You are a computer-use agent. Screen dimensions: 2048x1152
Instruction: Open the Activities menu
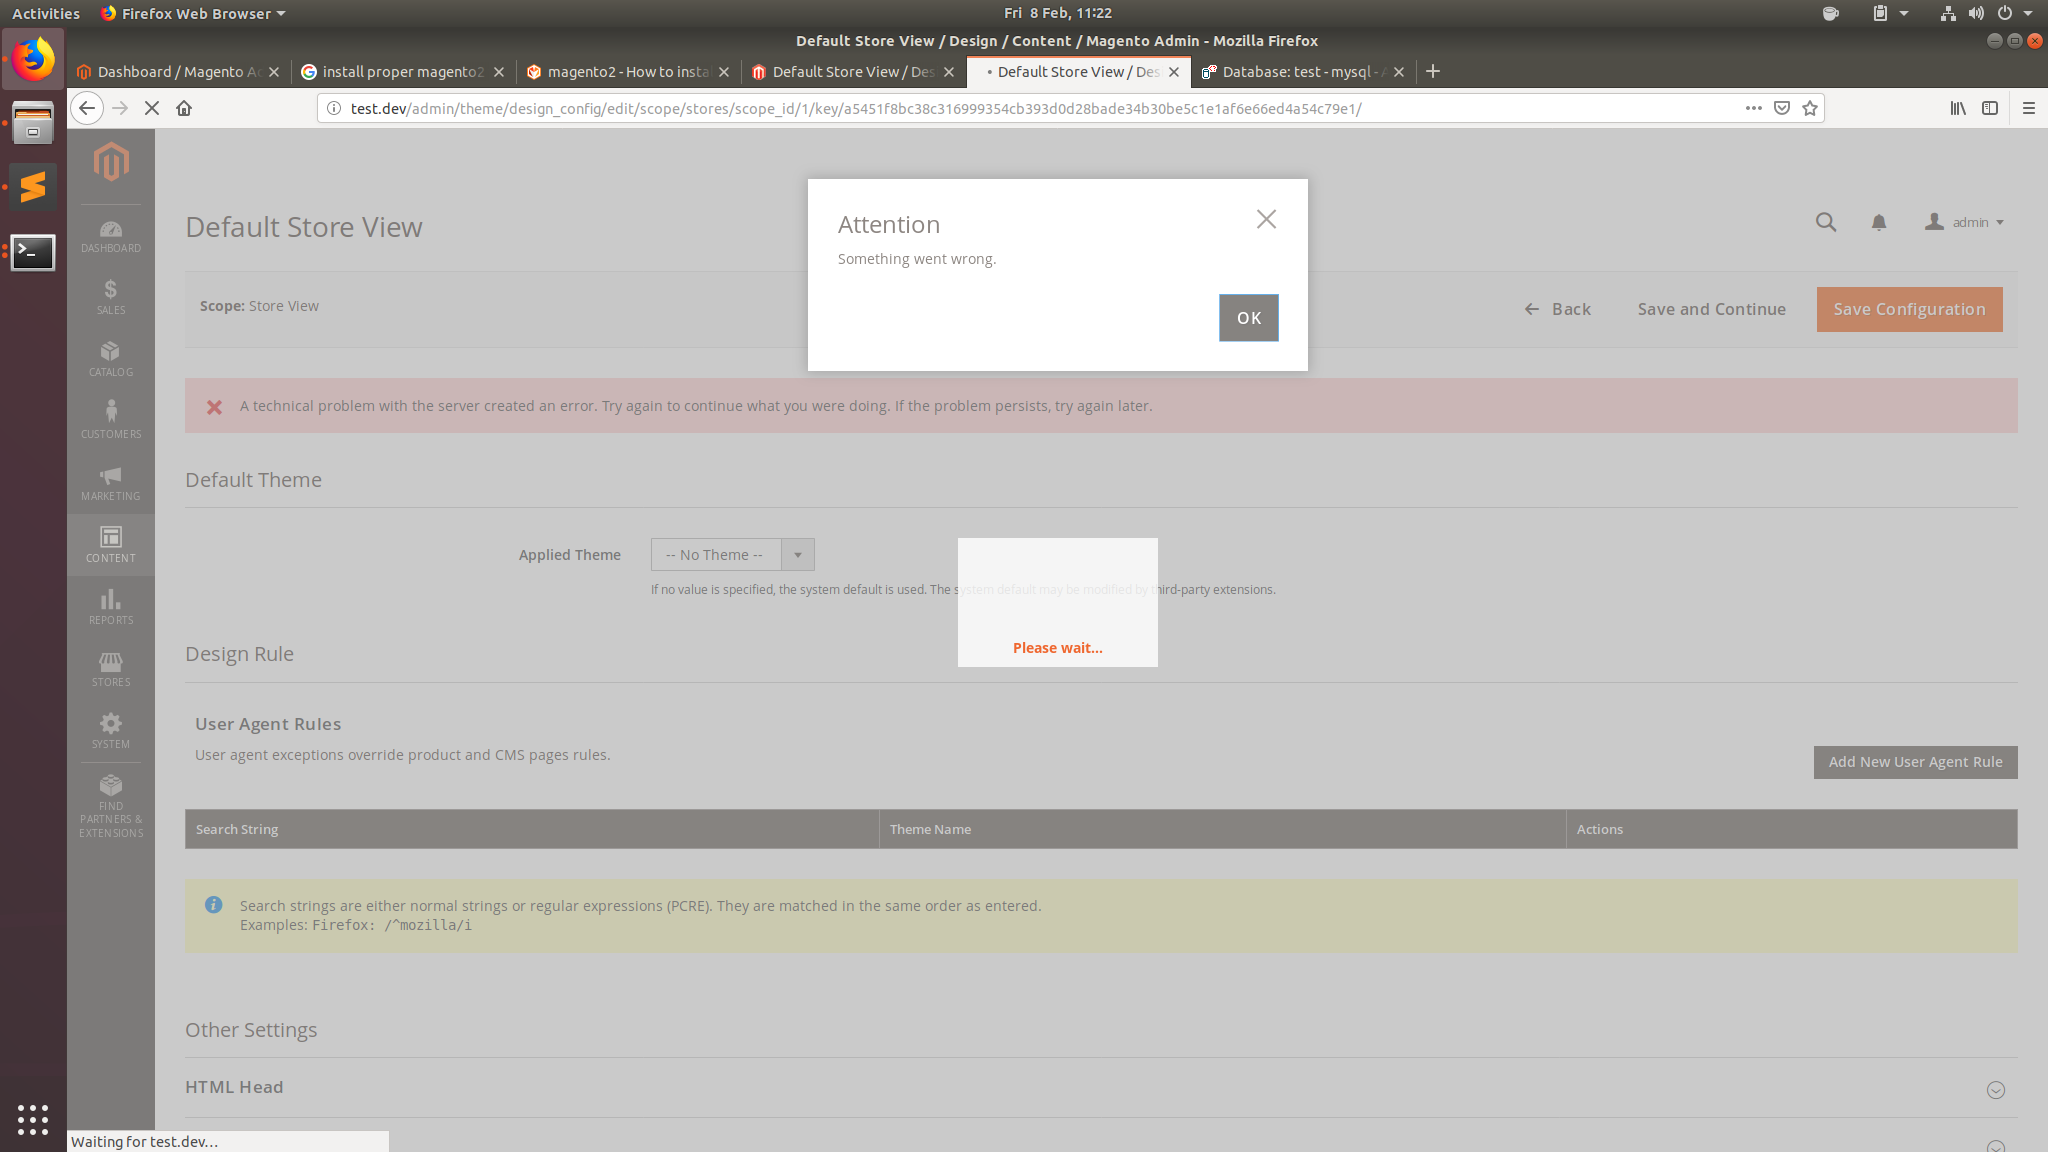pos(45,13)
